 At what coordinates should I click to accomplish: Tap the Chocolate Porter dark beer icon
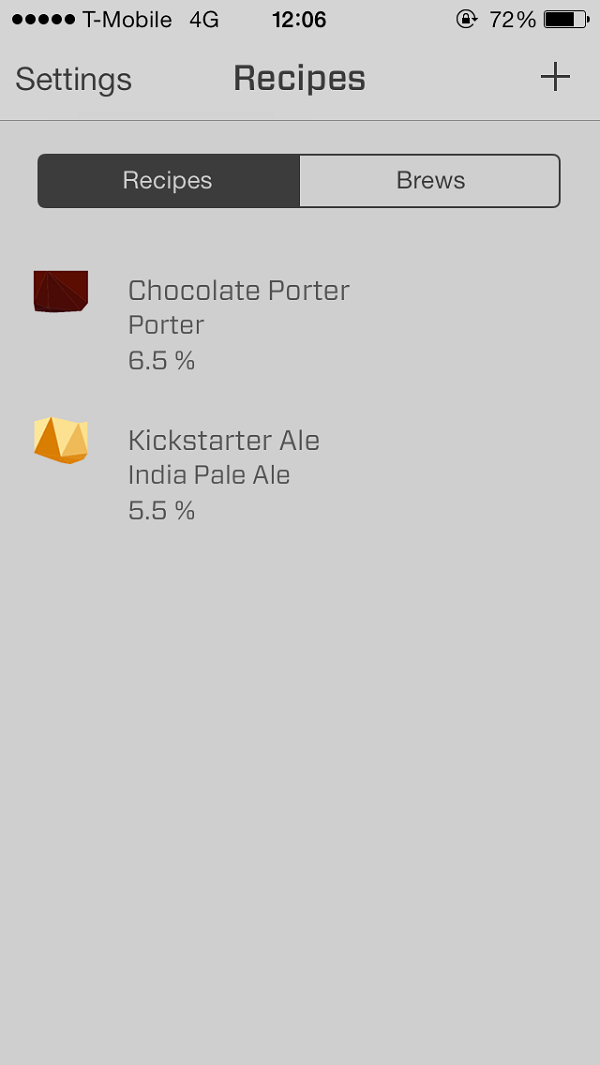point(61,291)
